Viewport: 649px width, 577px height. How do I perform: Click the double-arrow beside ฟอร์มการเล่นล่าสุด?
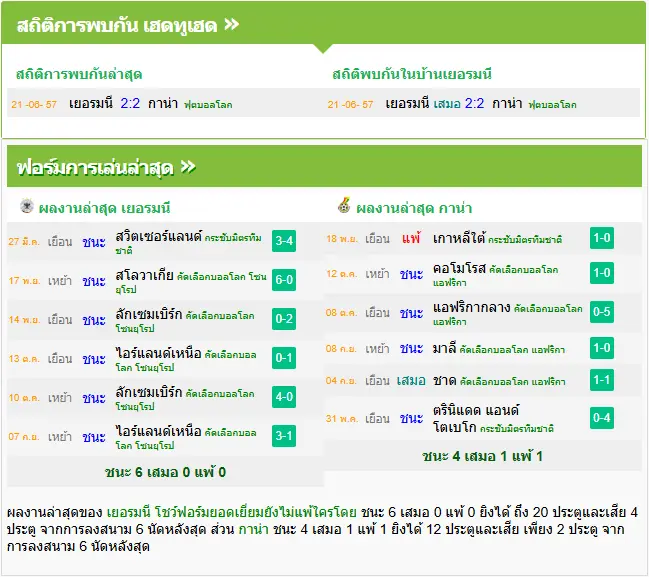[x=188, y=167]
